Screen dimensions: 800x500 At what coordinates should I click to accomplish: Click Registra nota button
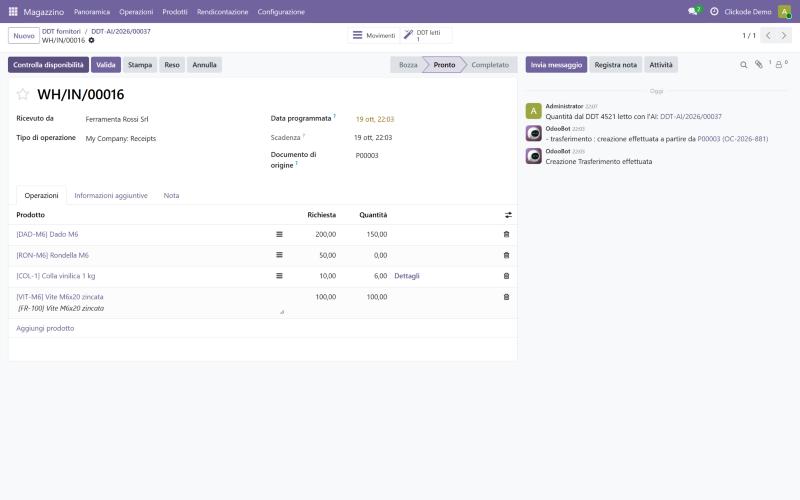[615, 65]
